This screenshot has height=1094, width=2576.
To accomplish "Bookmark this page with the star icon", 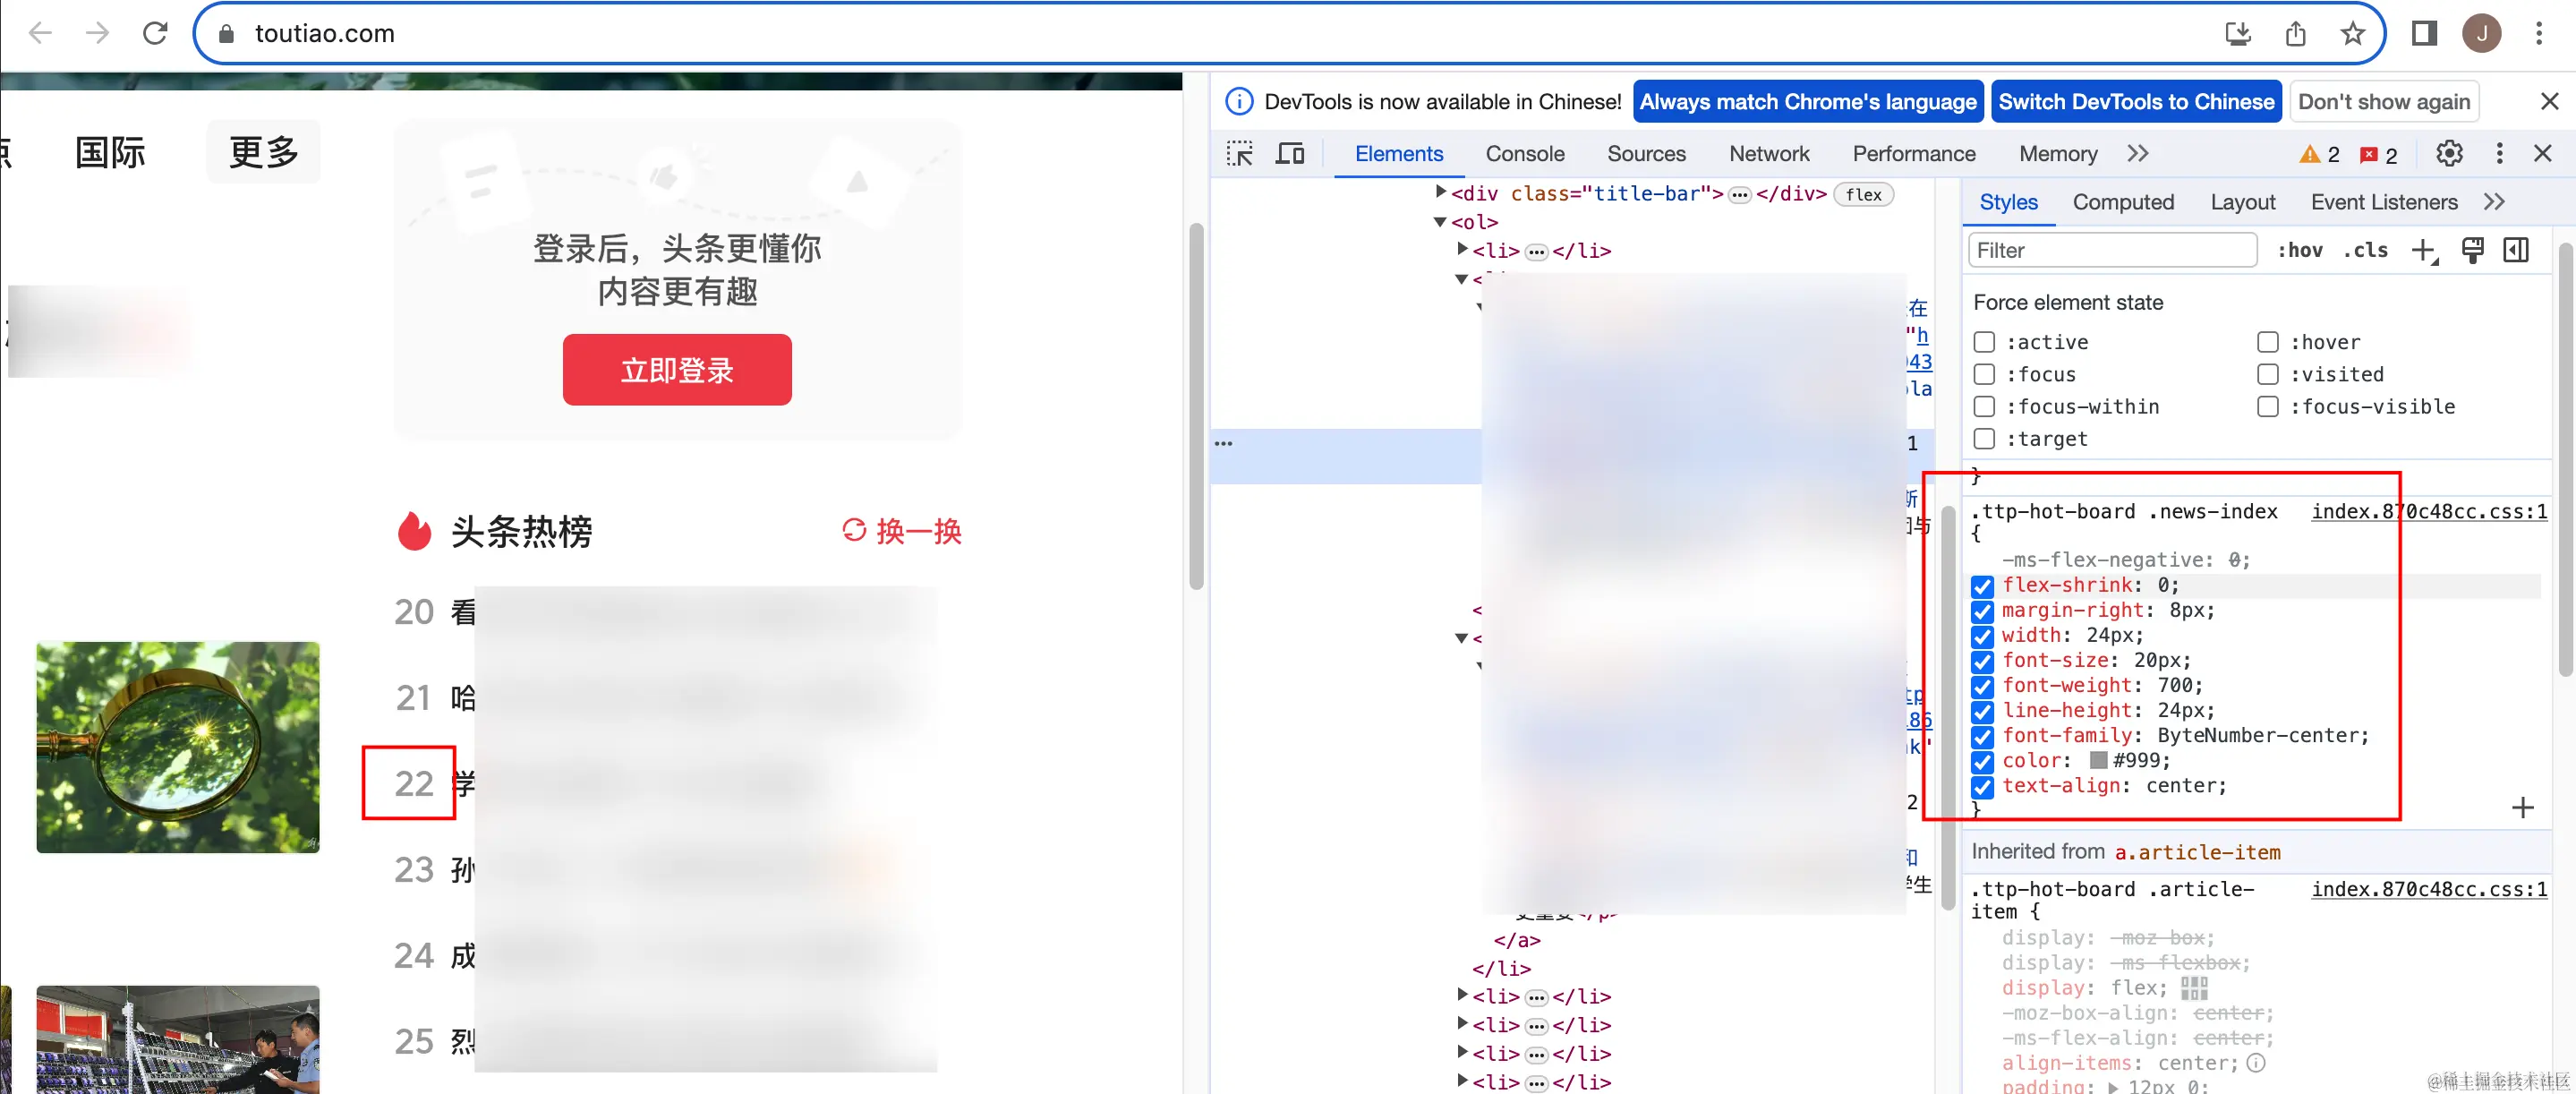I will [2353, 33].
